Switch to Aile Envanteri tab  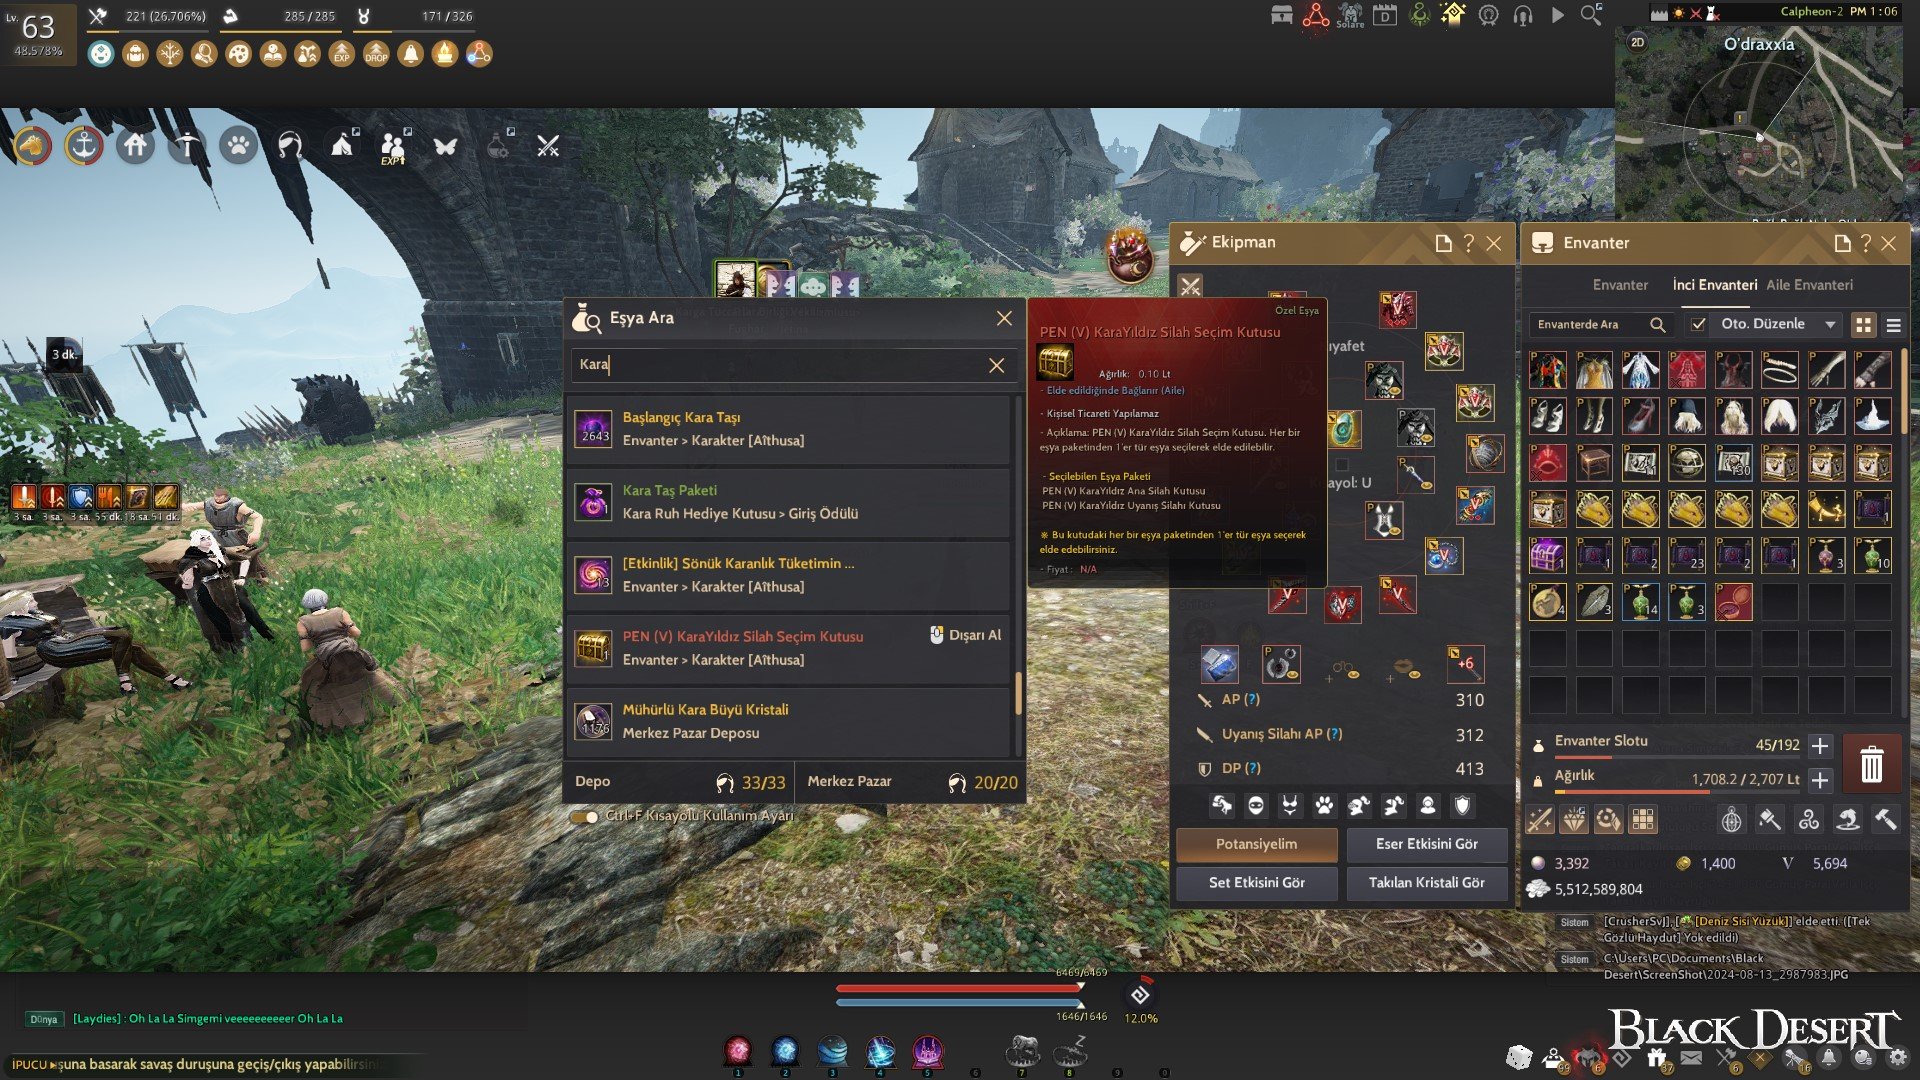click(1809, 285)
